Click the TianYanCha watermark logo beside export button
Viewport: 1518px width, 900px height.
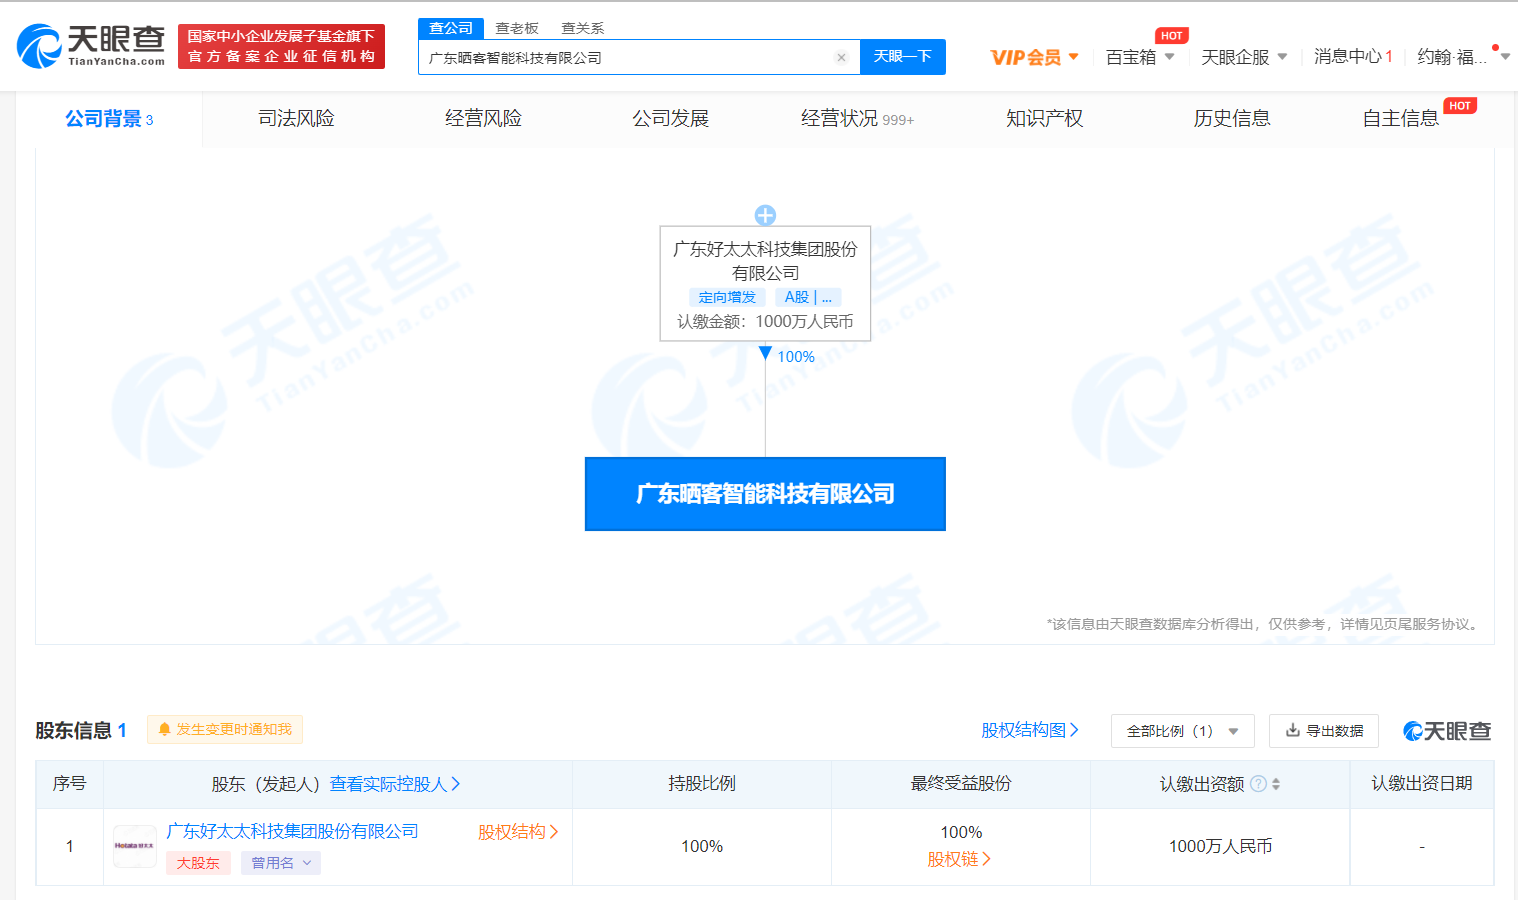(x=1447, y=731)
